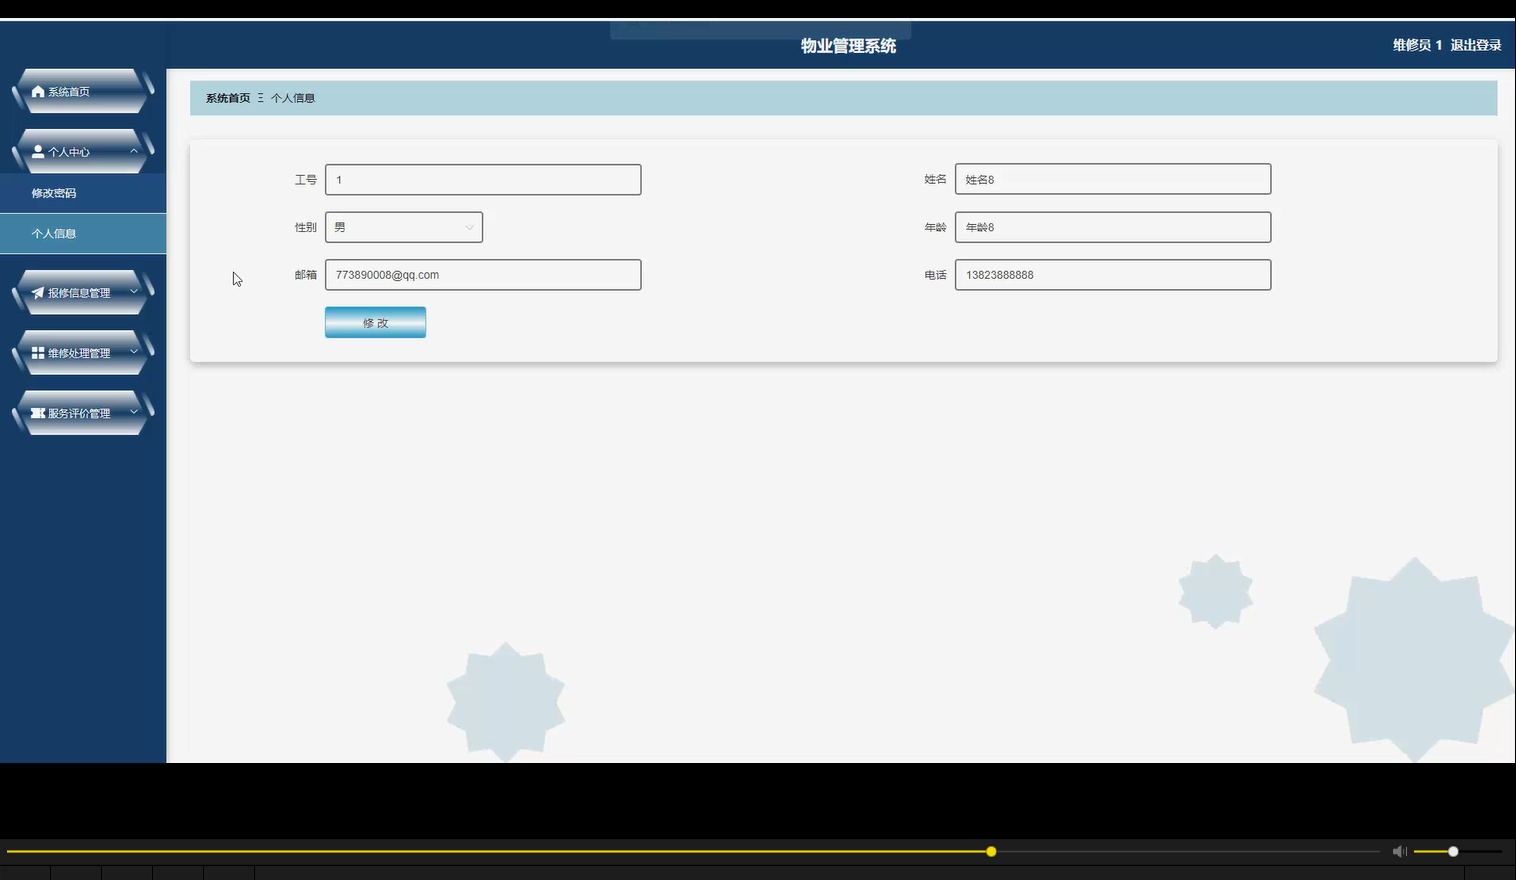The height and width of the screenshot is (880, 1516).
Task: Select 修改密码 in the sidebar
Action: (x=54, y=192)
